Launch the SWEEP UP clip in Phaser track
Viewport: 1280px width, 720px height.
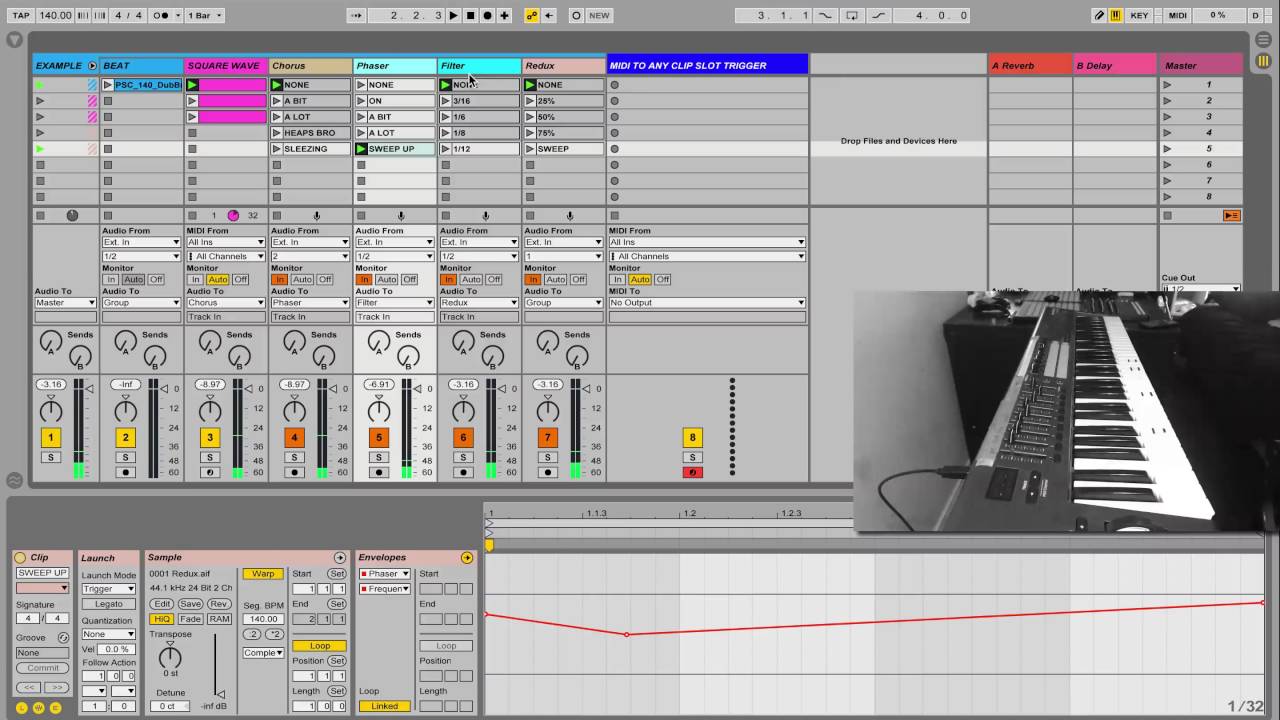coord(362,149)
